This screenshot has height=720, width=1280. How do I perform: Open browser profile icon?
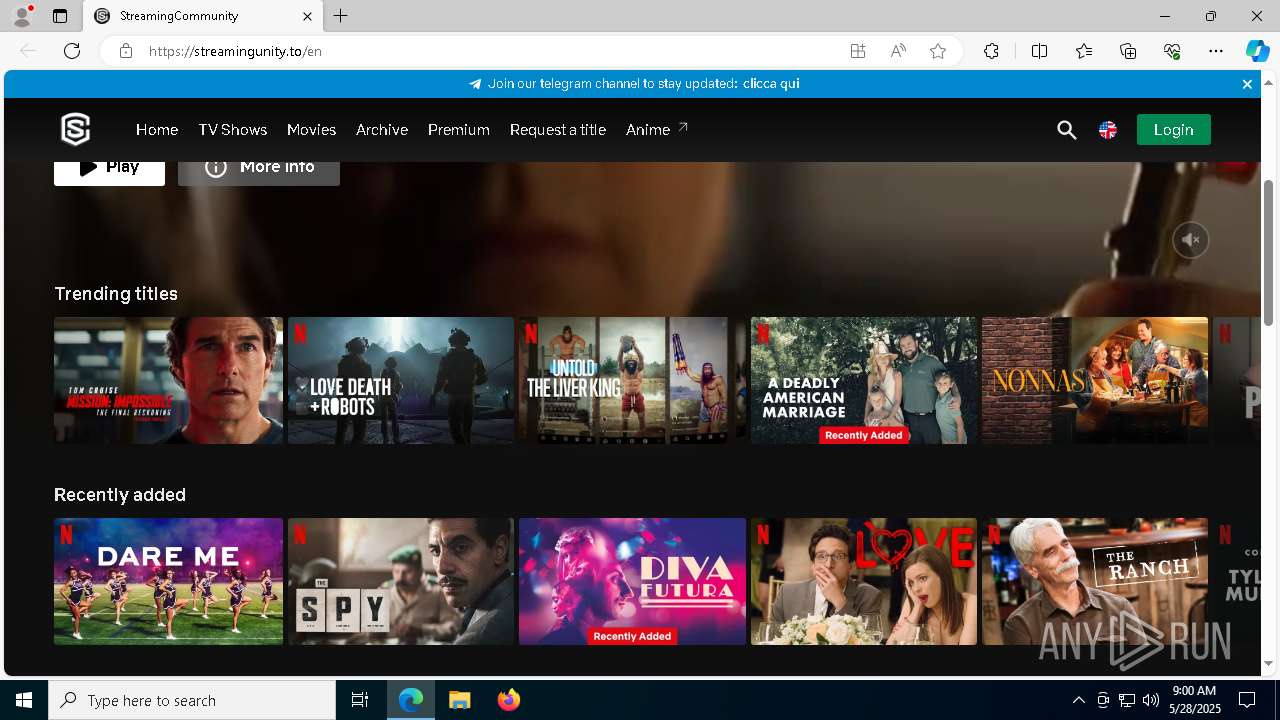click(21, 16)
